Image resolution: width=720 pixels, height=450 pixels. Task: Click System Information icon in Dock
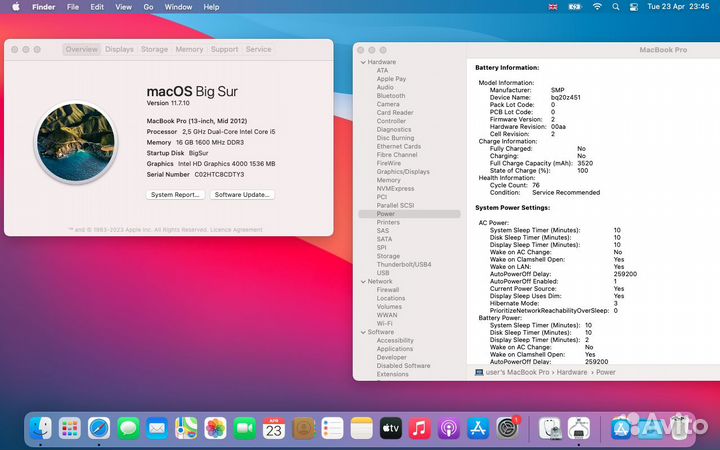[x=579, y=428]
